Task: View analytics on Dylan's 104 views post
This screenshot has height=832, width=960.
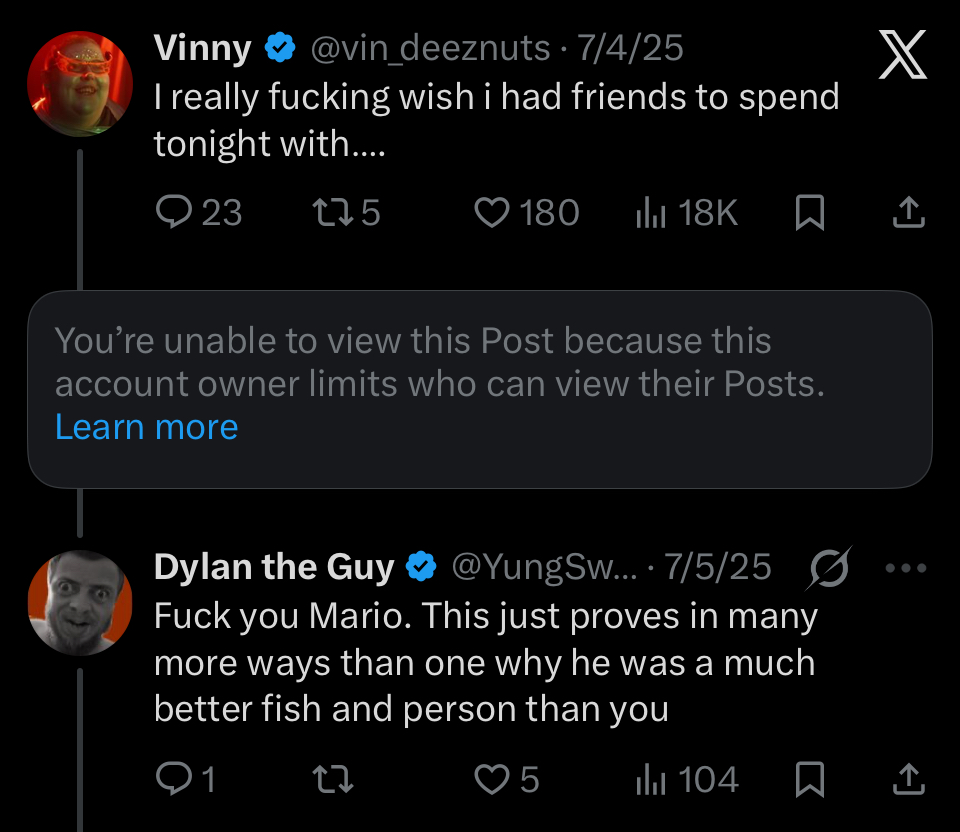Action: pos(651,779)
